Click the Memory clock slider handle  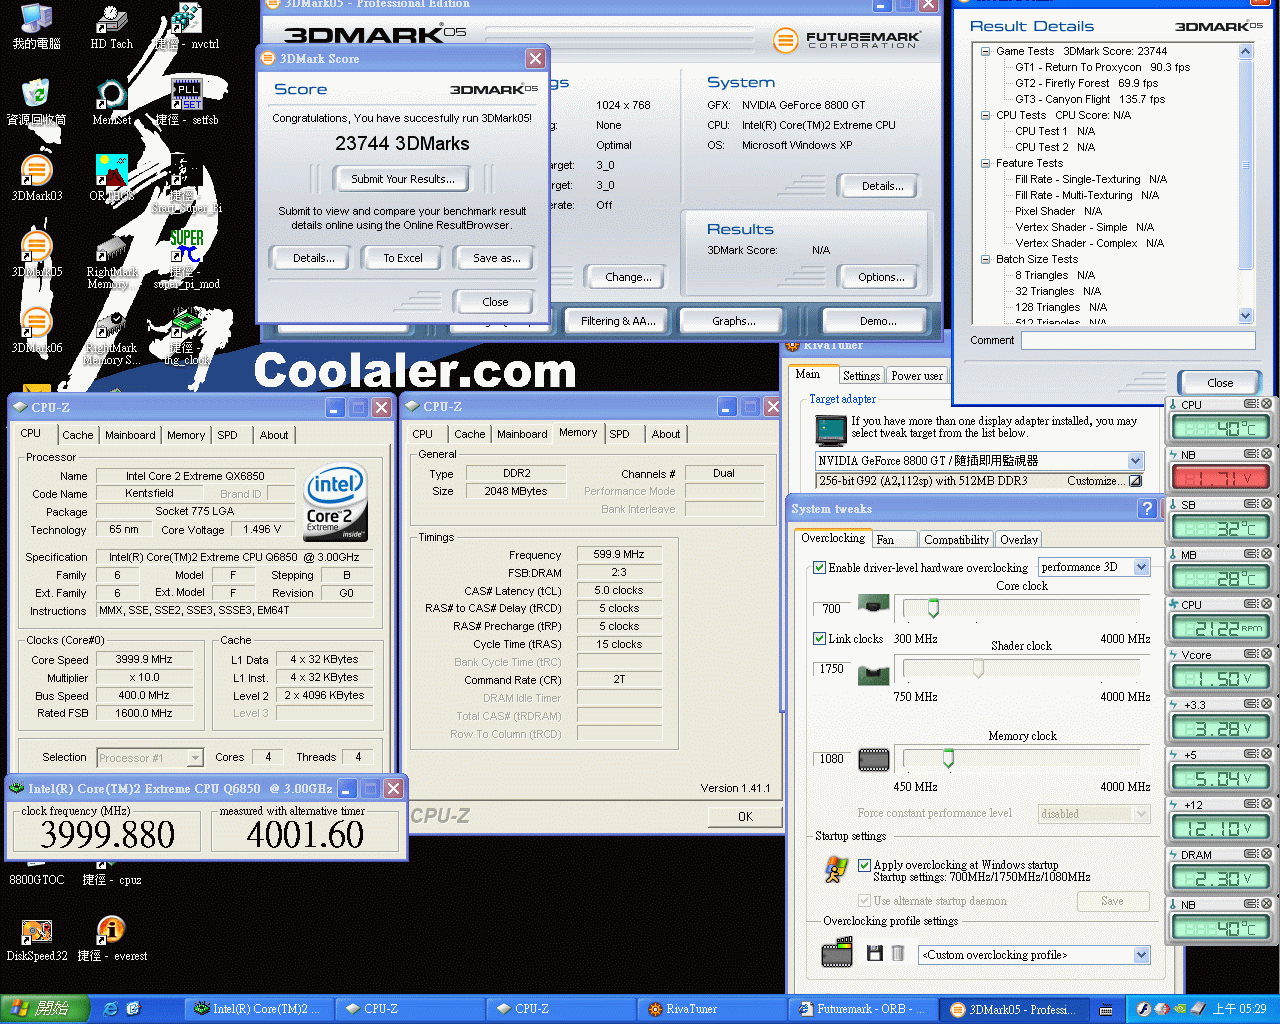tap(948, 758)
